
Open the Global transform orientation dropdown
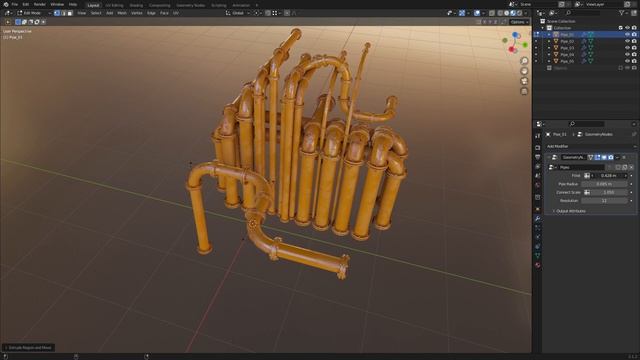coord(238,13)
